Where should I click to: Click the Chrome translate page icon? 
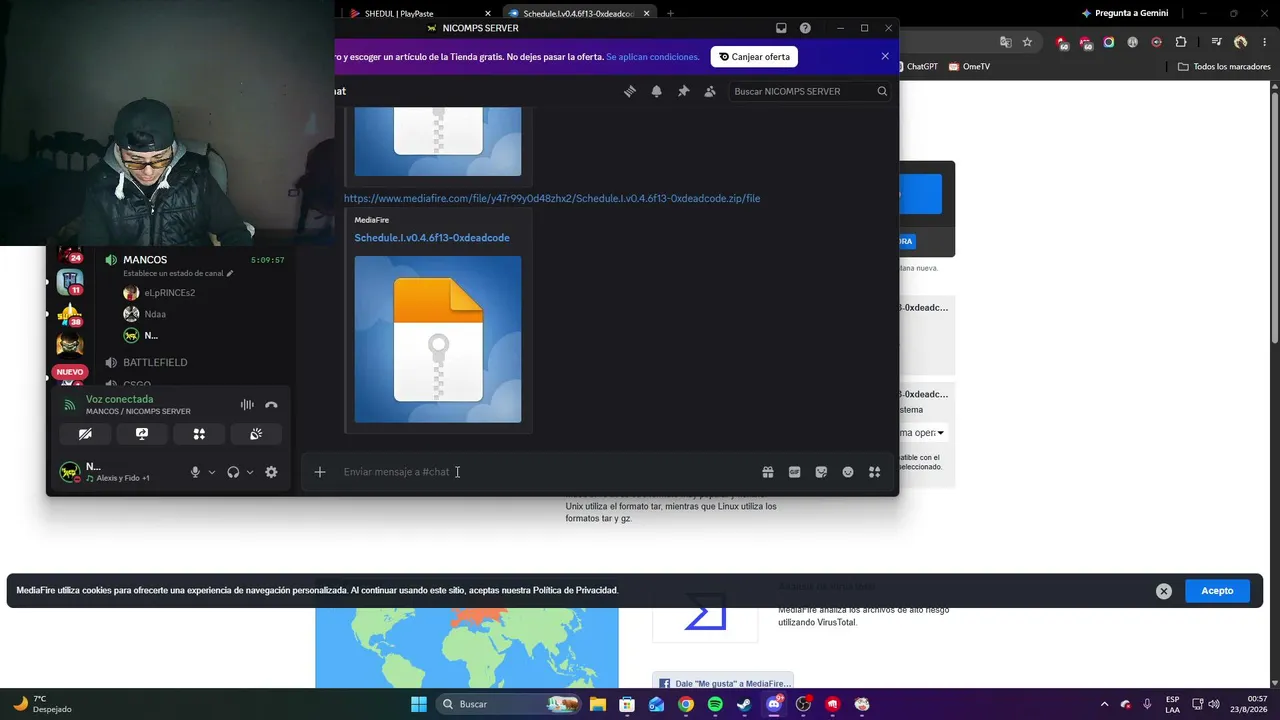[1006, 42]
